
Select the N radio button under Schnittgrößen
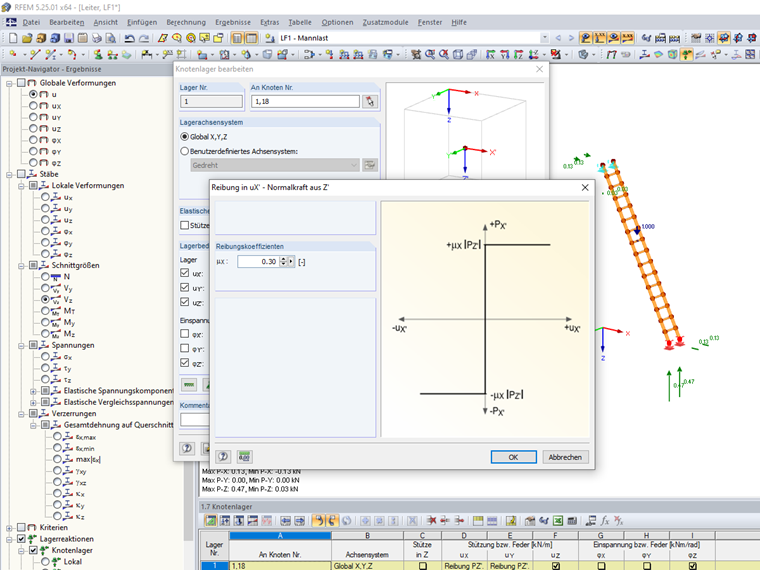click(45, 276)
